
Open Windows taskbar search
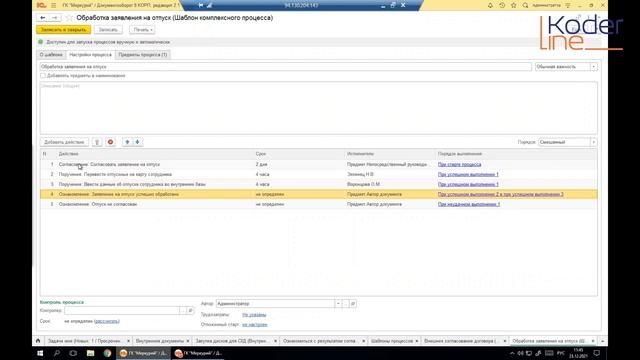pyautogui.click(x=57, y=353)
